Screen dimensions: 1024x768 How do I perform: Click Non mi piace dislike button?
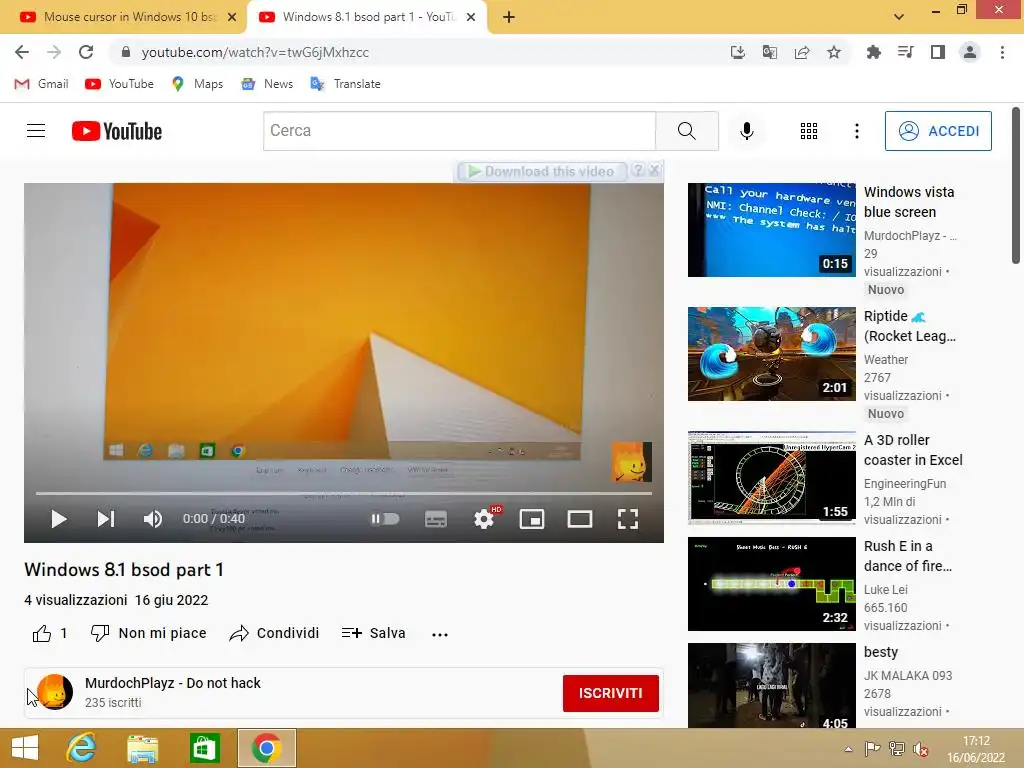click(148, 633)
